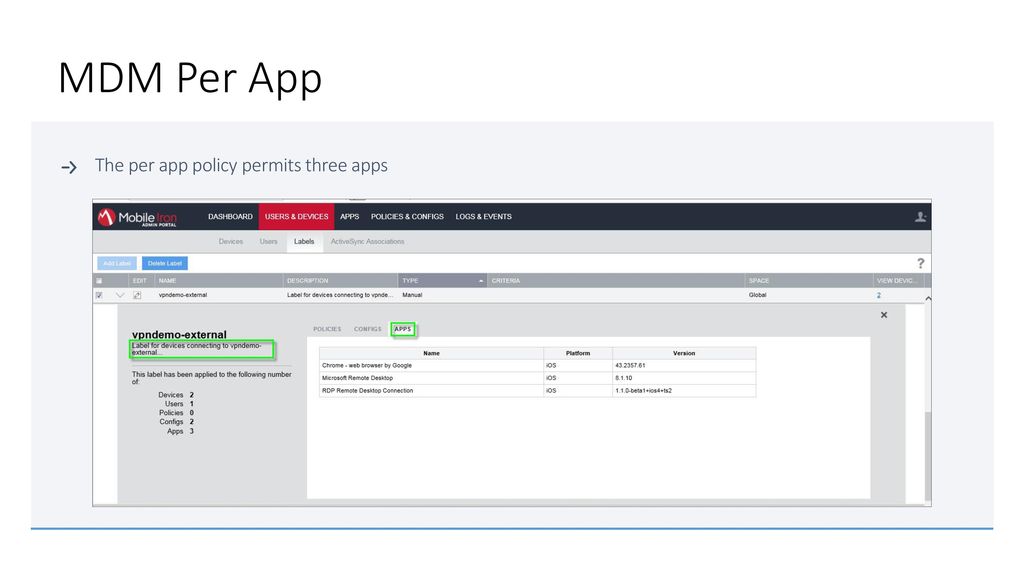
Task: Open the help question mark icon
Action: click(x=920, y=263)
